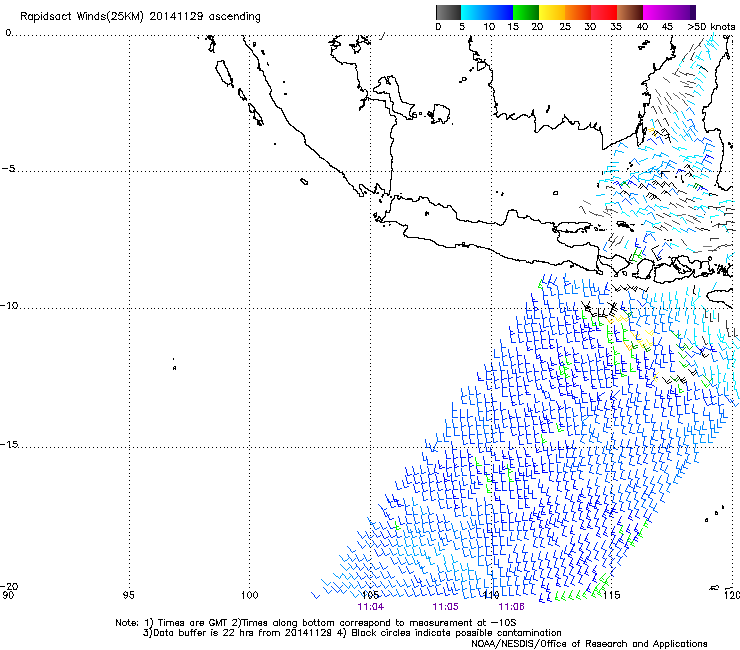Click the purple '11:06' time label
The width and height of the screenshot is (740, 650).
(x=512, y=607)
